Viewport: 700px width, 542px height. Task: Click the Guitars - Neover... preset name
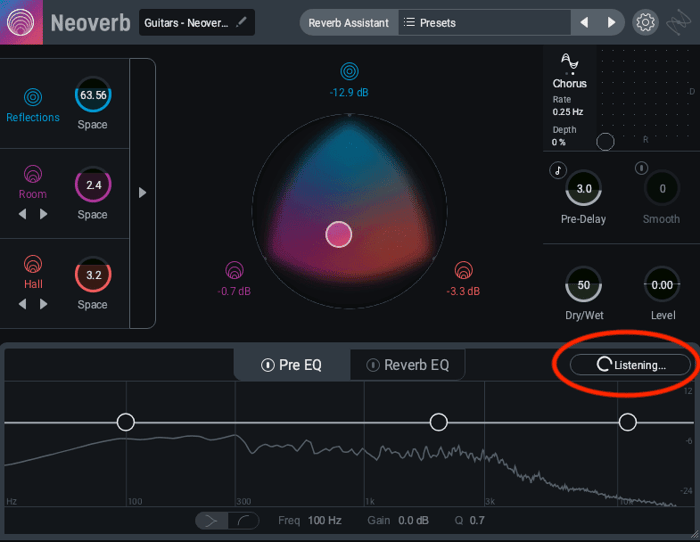point(186,23)
